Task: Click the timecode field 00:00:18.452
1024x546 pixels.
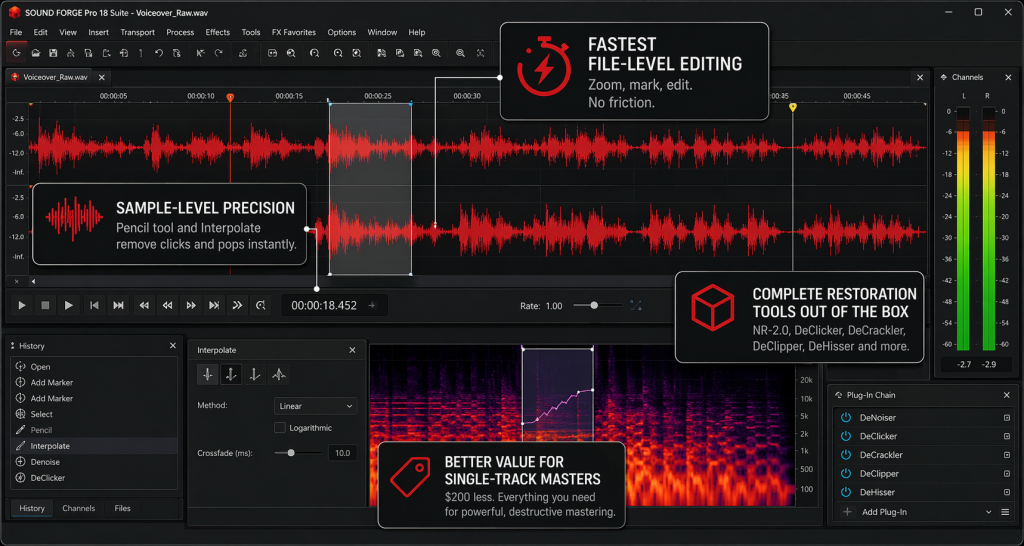Action: point(324,305)
